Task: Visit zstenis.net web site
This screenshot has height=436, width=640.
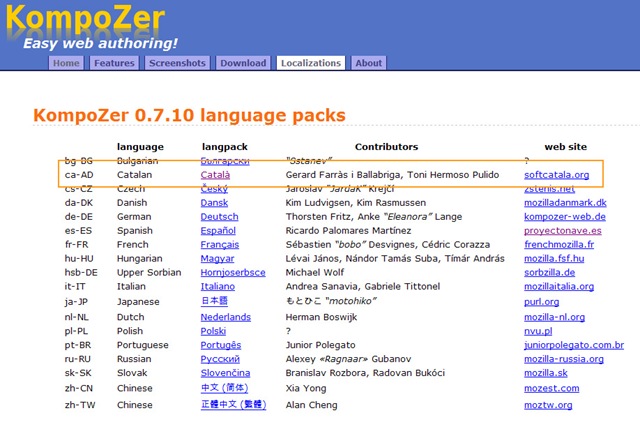Action: point(549,189)
